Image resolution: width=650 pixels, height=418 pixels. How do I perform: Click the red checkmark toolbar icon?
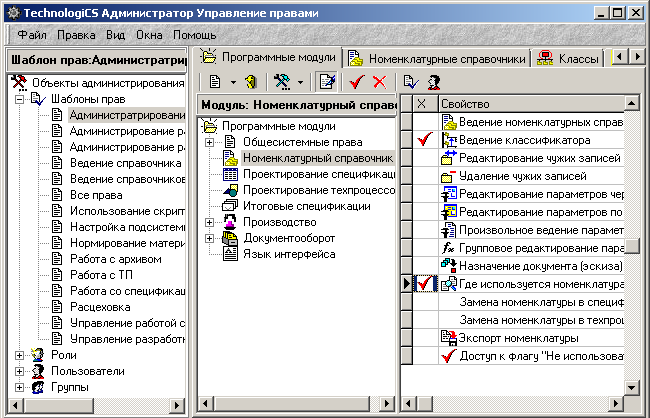pyautogui.click(x=357, y=82)
